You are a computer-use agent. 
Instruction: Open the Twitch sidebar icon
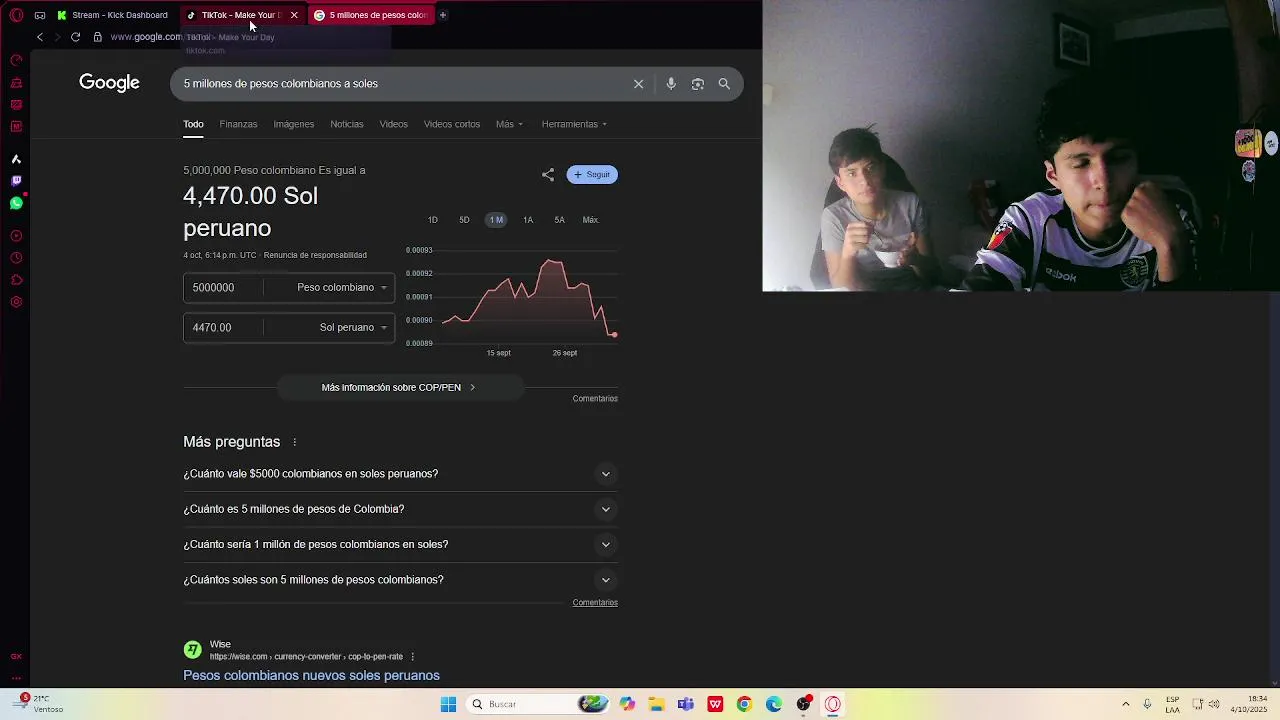tap(16, 181)
